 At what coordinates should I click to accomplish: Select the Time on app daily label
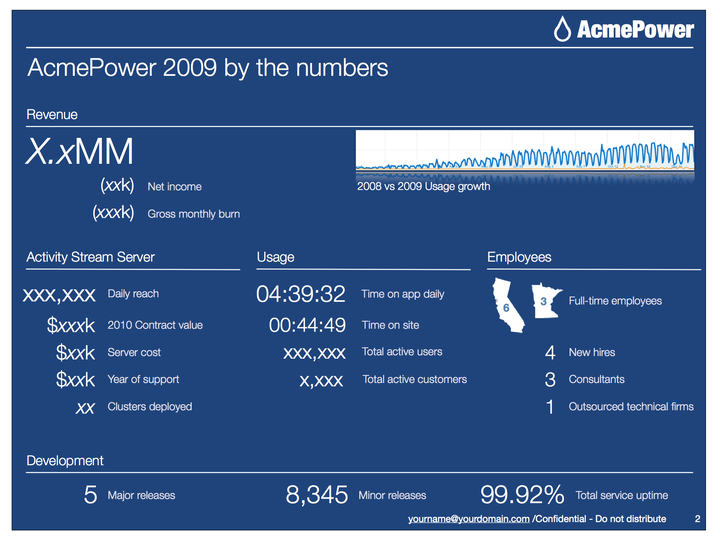(x=403, y=294)
